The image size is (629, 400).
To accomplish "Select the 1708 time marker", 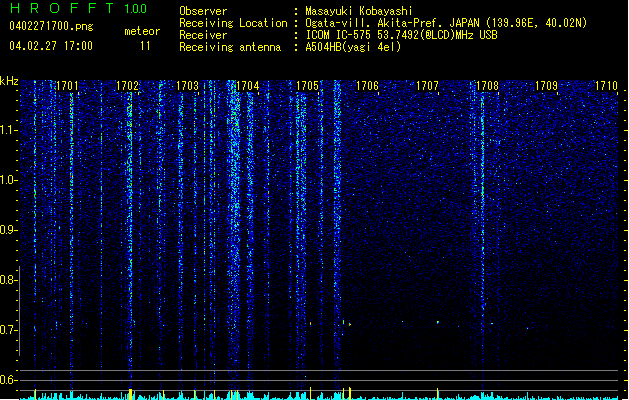I will [x=487, y=86].
